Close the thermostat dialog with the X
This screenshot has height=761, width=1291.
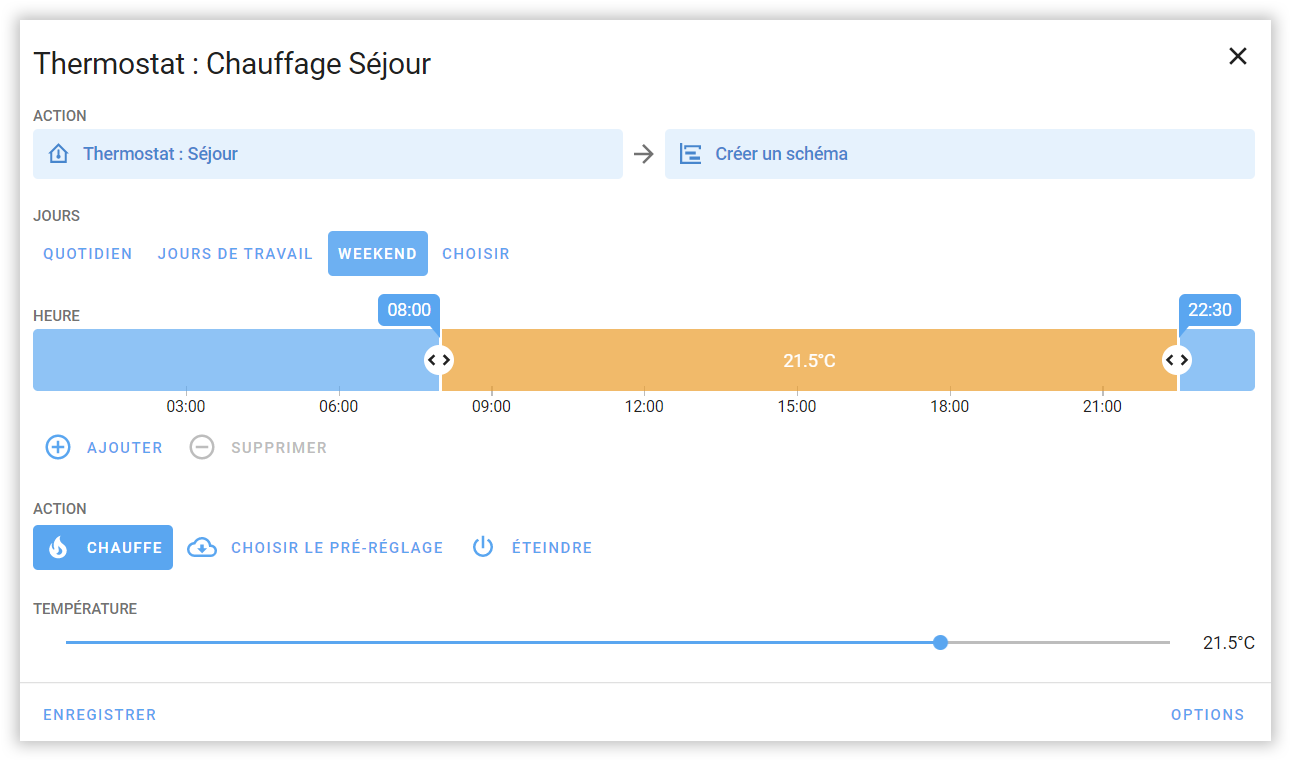[1238, 56]
